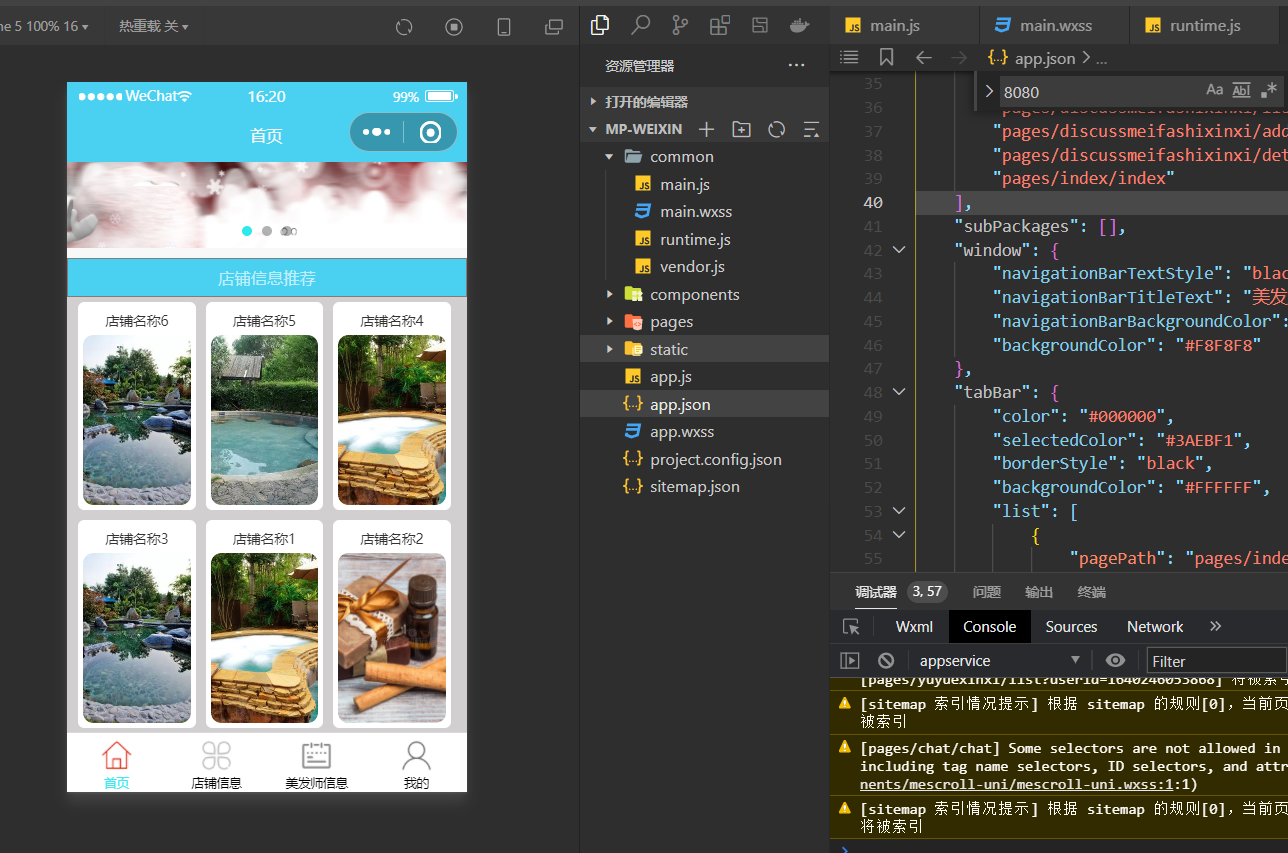Image resolution: width=1288 pixels, height=853 pixels.
Task: Click the find input containing 8080
Action: tap(1098, 91)
